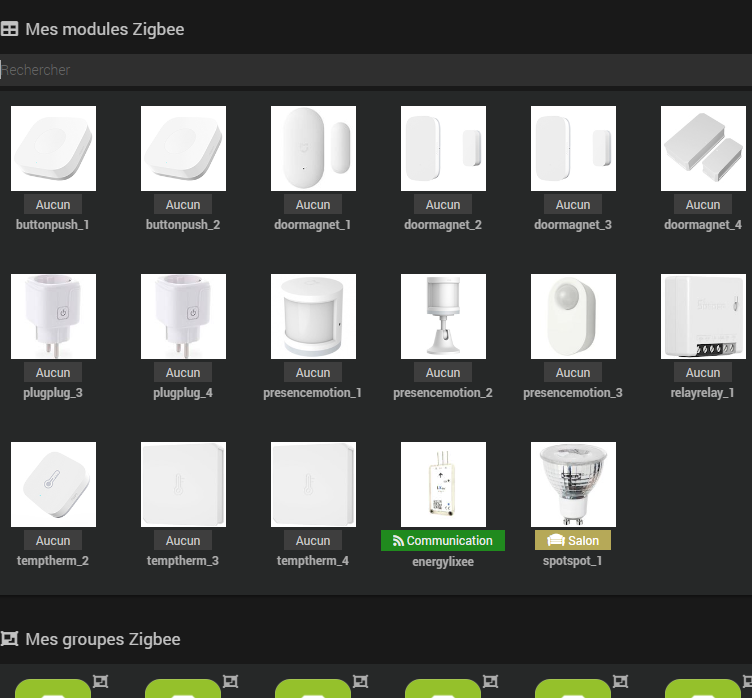Click the green Communication tag
This screenshot has height=698, width=752.
443,541
